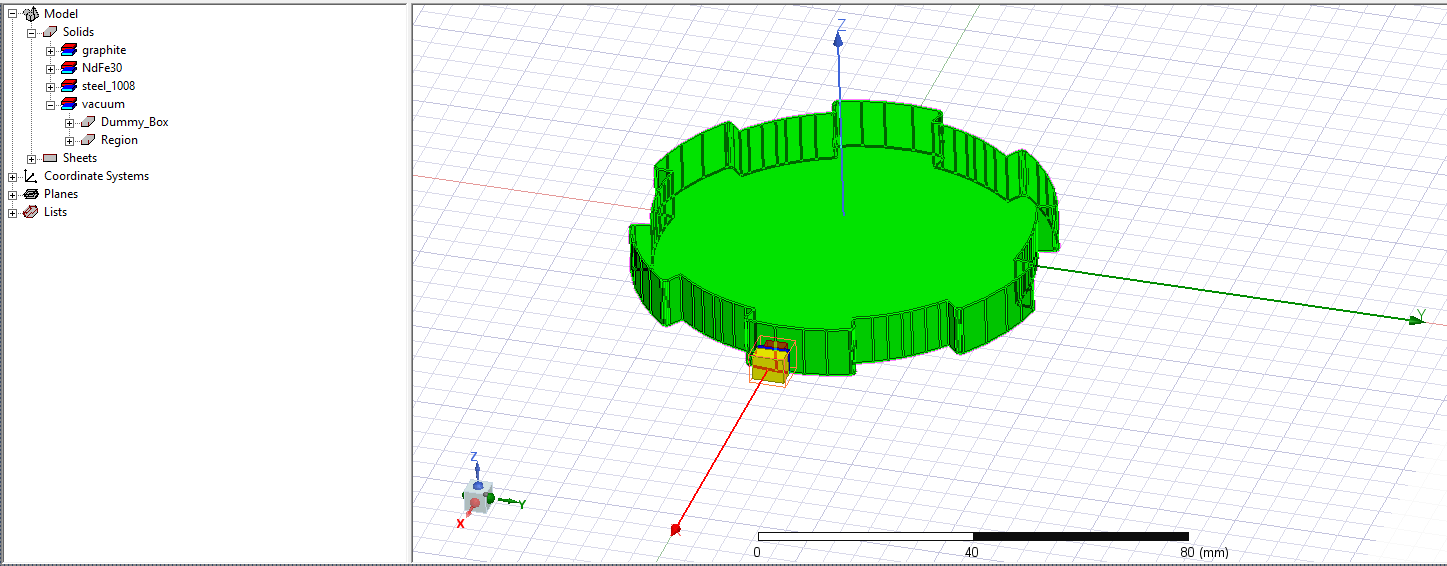Collapse the Model tree root node

(x=13, y=14)
